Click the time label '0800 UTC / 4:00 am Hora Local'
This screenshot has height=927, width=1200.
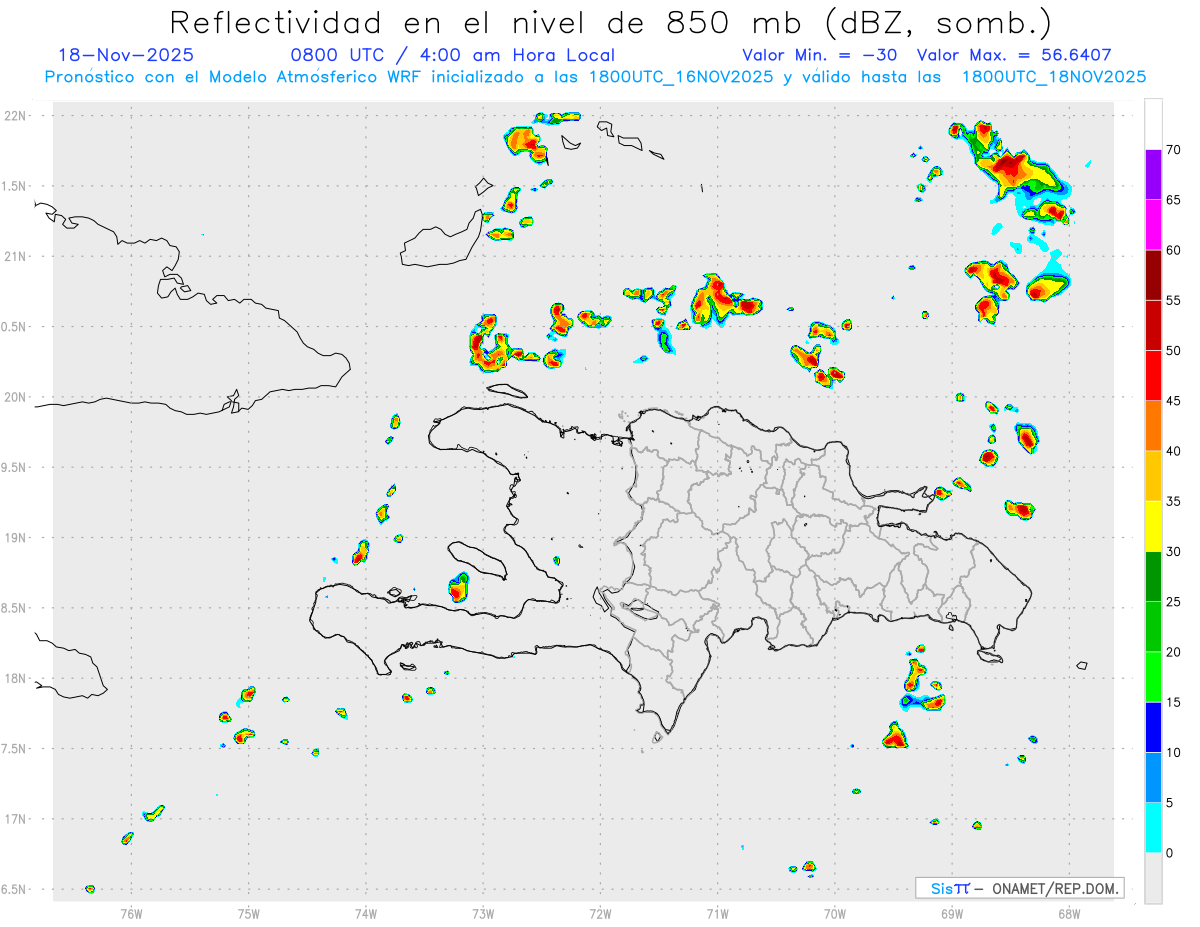click(452, 55)
